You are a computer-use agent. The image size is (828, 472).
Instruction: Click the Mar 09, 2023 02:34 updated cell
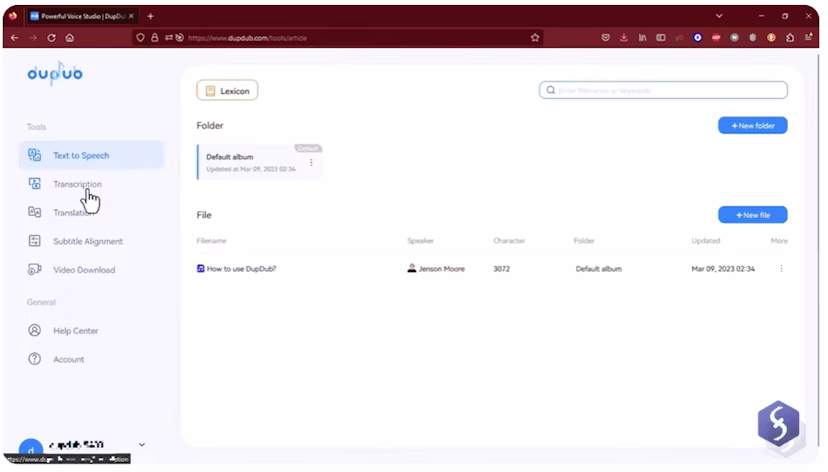click(x=723, y=269)
